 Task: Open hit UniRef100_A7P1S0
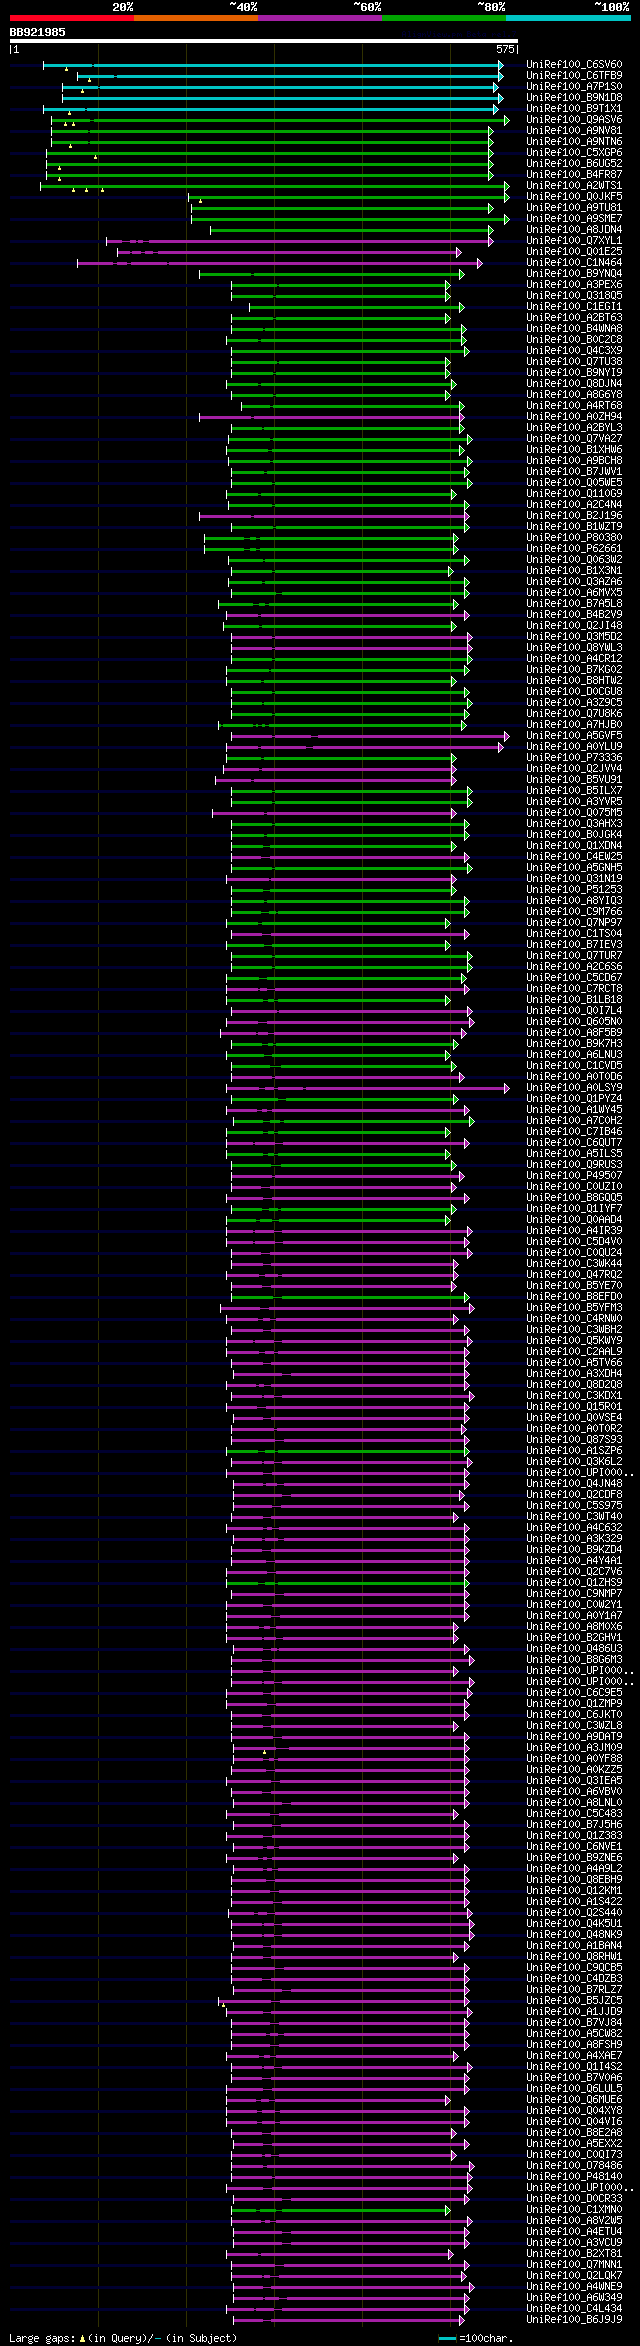tap(574, 87)
